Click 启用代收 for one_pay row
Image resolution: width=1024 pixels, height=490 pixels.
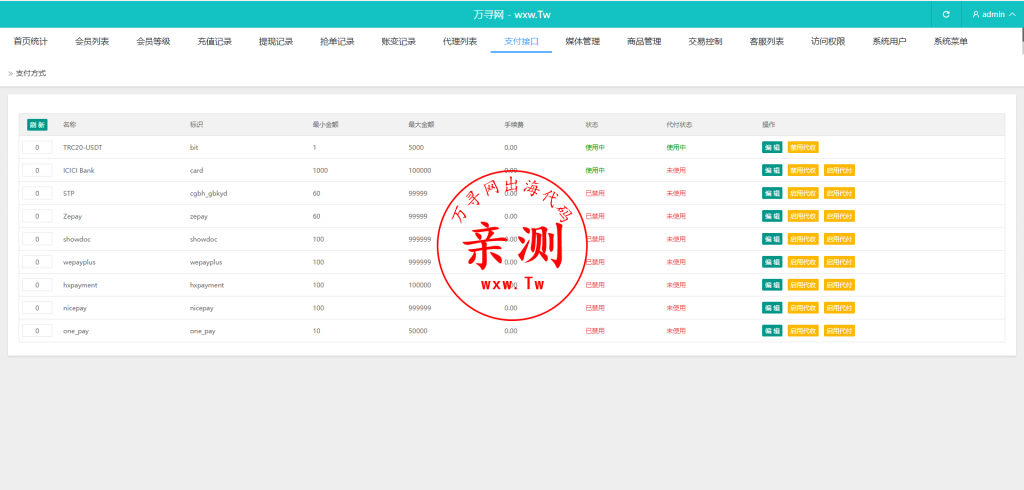pyautogui.click(x=803, y=331)
